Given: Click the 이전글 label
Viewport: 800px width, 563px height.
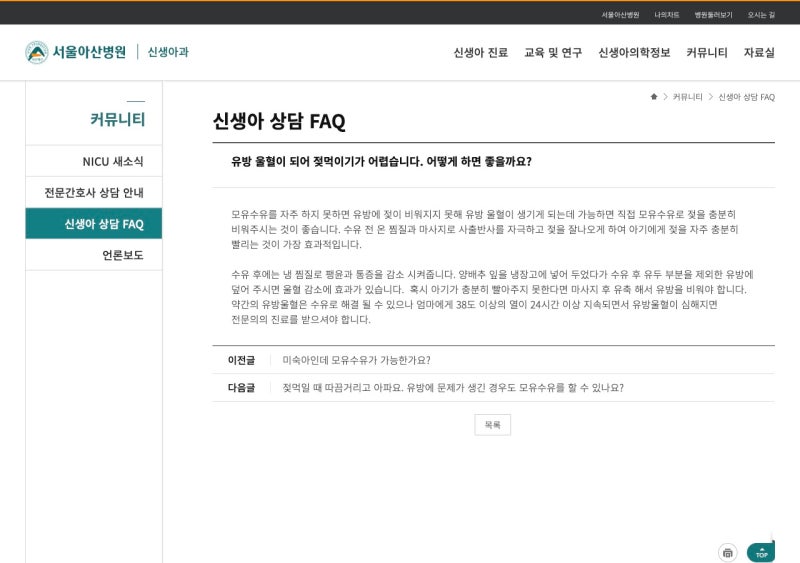Looking at the screenshot, I should click(241, 360).
